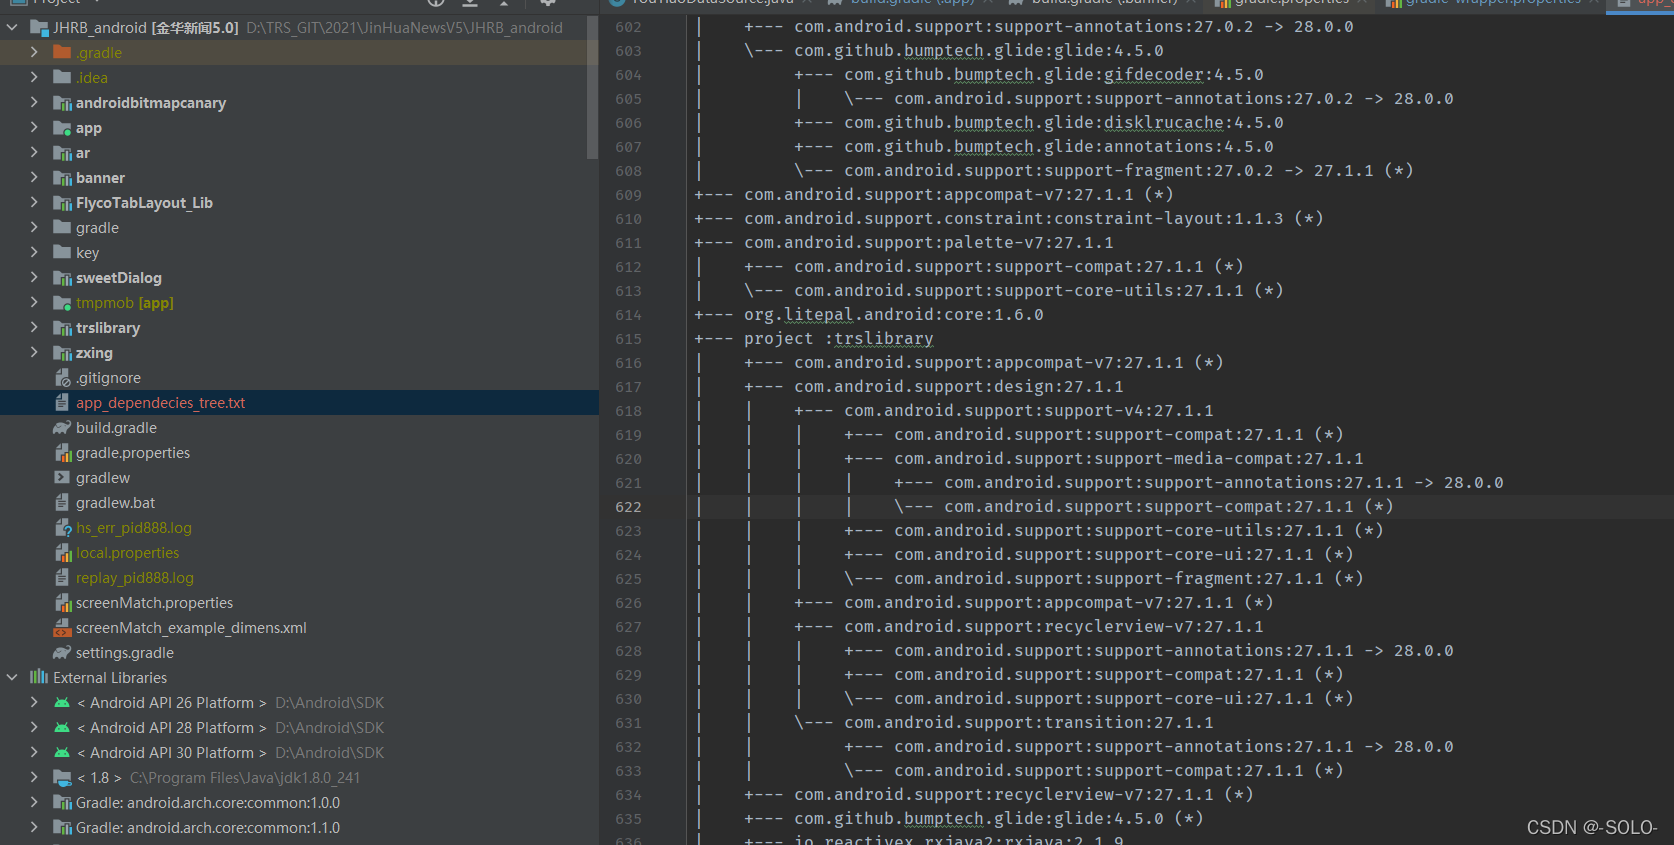
Task: Click the gradlew.bat file icon
Action: (62, 502)
